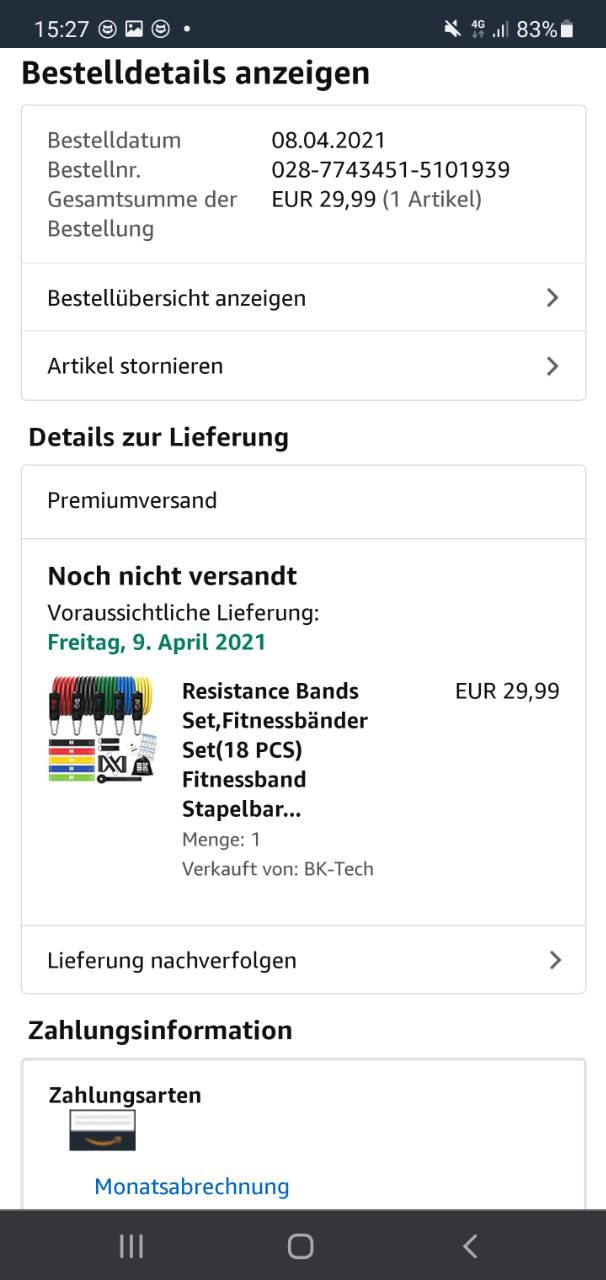606x1280 pixels.
Task: Tap chevron beside Lieferung nachverfolgen
Action: click(555, 960)
